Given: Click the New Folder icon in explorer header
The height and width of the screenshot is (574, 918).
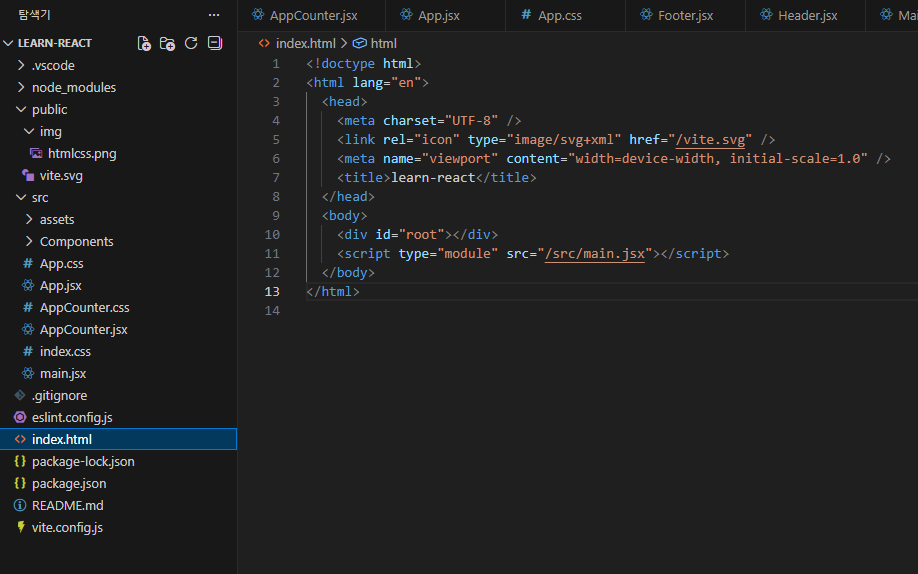Looking at the screenshot, I should pos(167,43).
